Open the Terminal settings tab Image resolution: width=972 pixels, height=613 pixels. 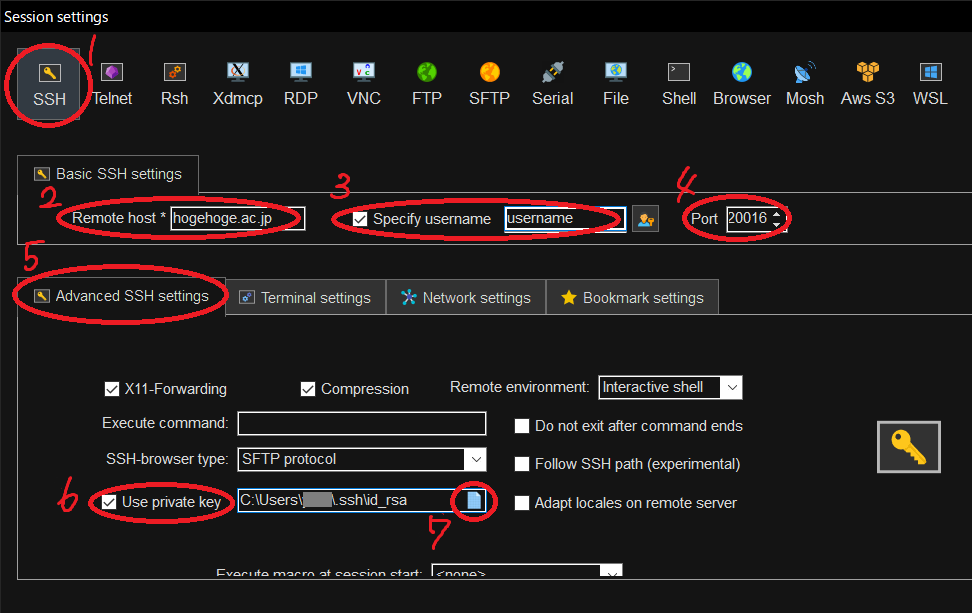tap(306, 298)
